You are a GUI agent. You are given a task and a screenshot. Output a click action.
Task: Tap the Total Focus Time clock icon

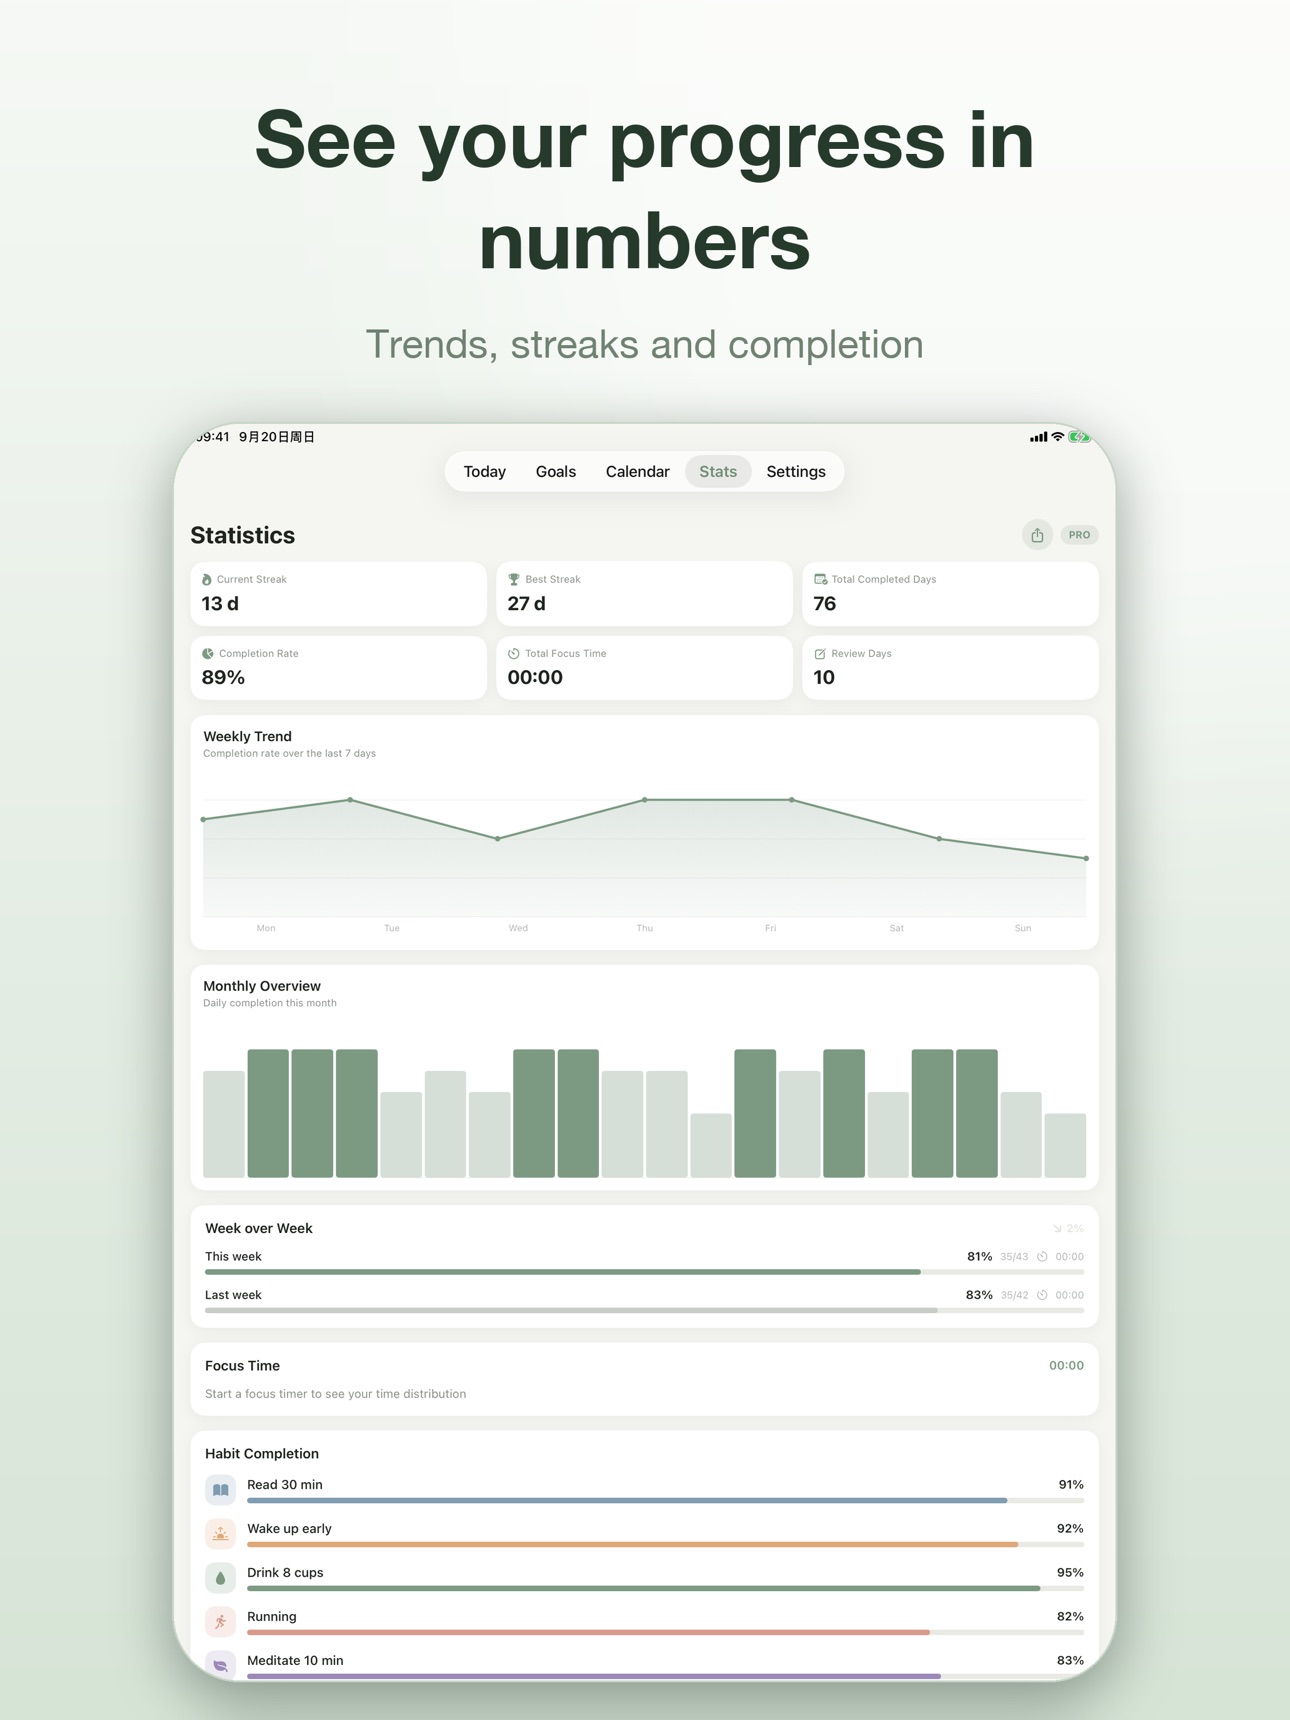pos(514,653)
